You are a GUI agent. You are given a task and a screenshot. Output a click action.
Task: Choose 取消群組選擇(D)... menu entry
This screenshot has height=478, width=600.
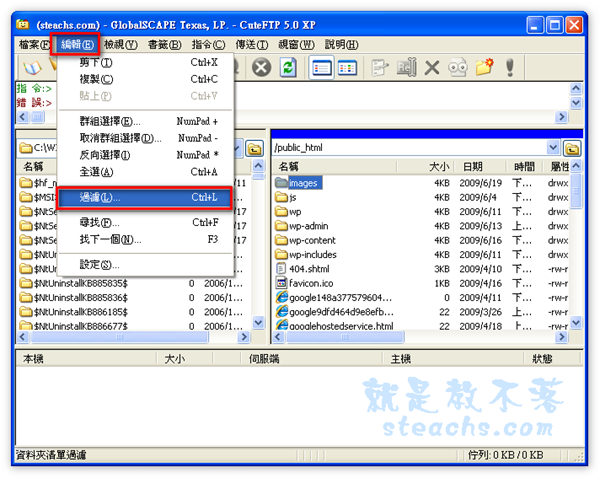(x=145, y=138)
